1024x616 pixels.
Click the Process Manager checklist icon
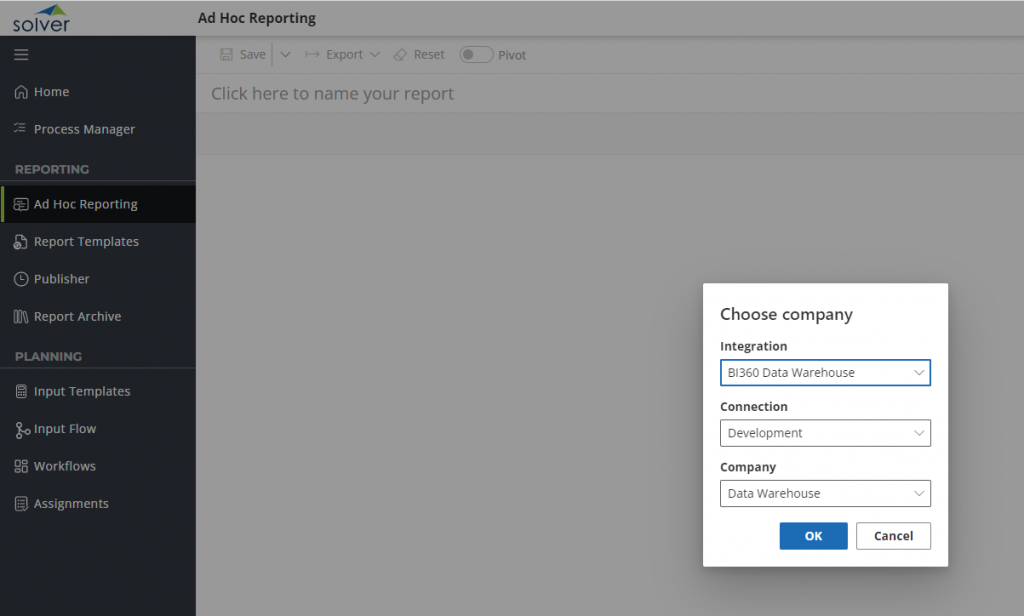(x=20, y=129)
